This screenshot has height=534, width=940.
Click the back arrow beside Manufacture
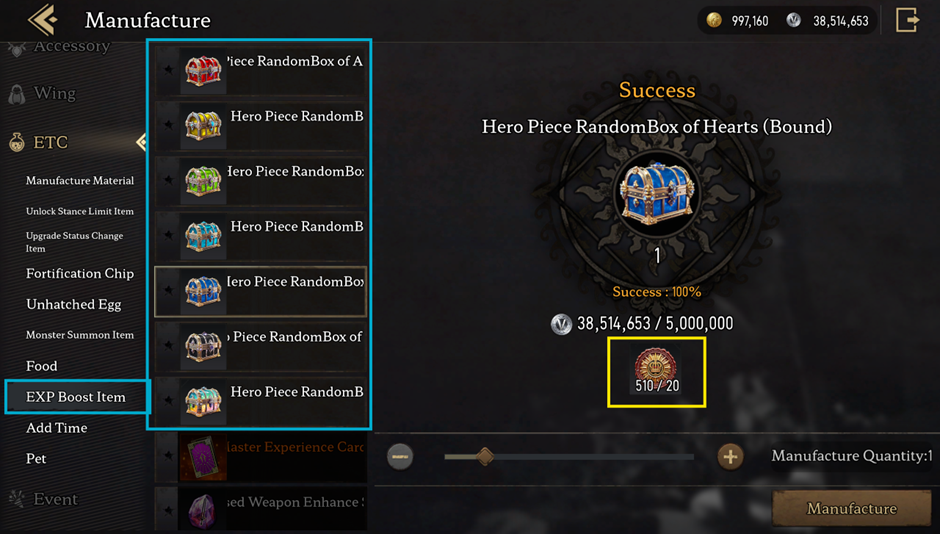(43, 20)
